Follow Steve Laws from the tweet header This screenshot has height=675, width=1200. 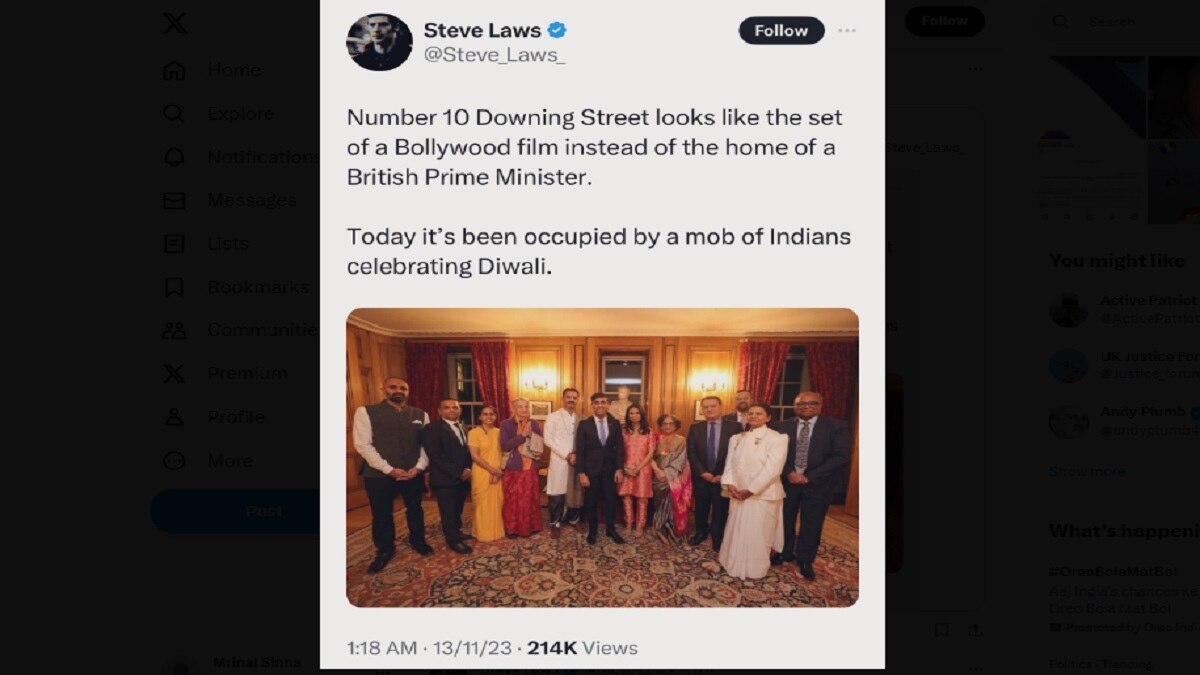pyautogui.click(x=782, y=31)
